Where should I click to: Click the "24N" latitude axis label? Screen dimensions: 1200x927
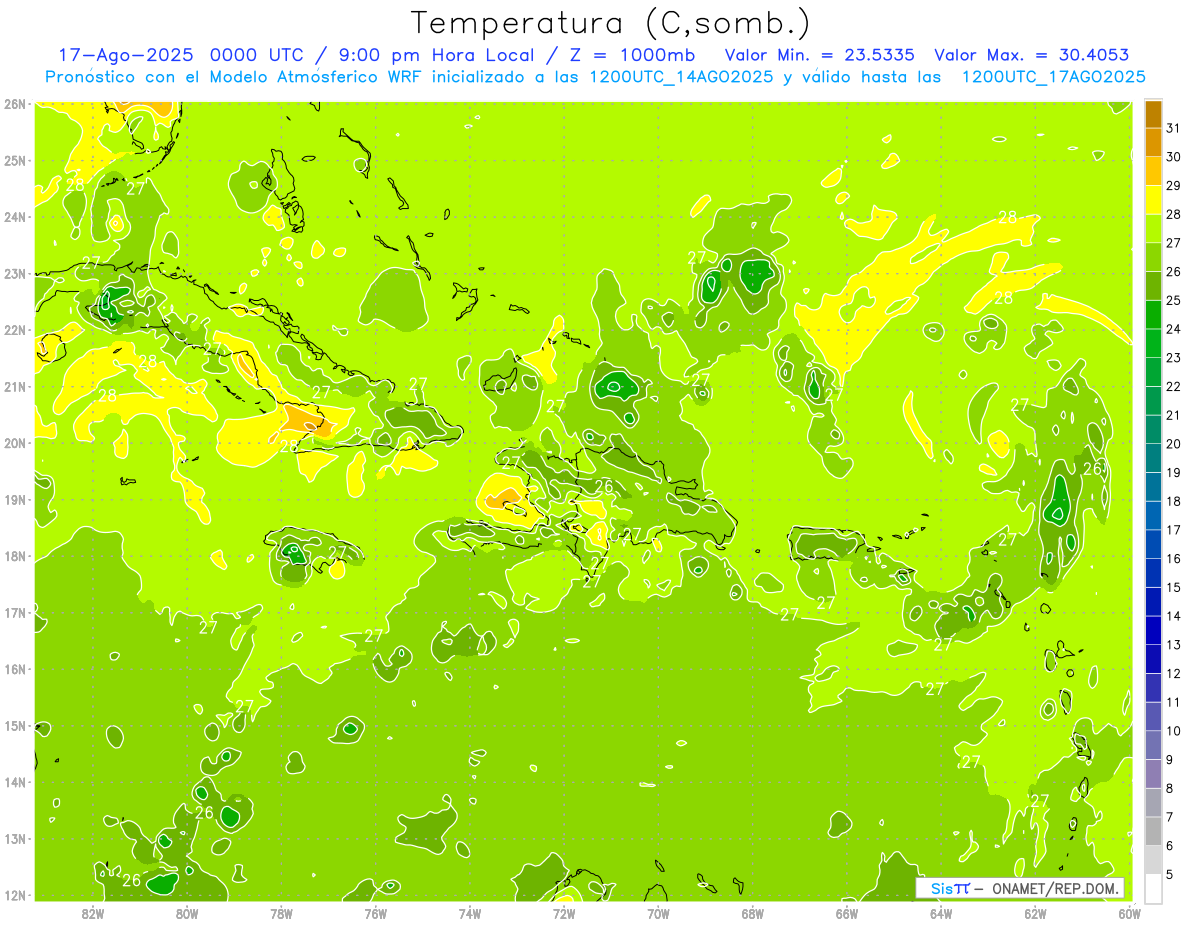(x=15, y=217)
